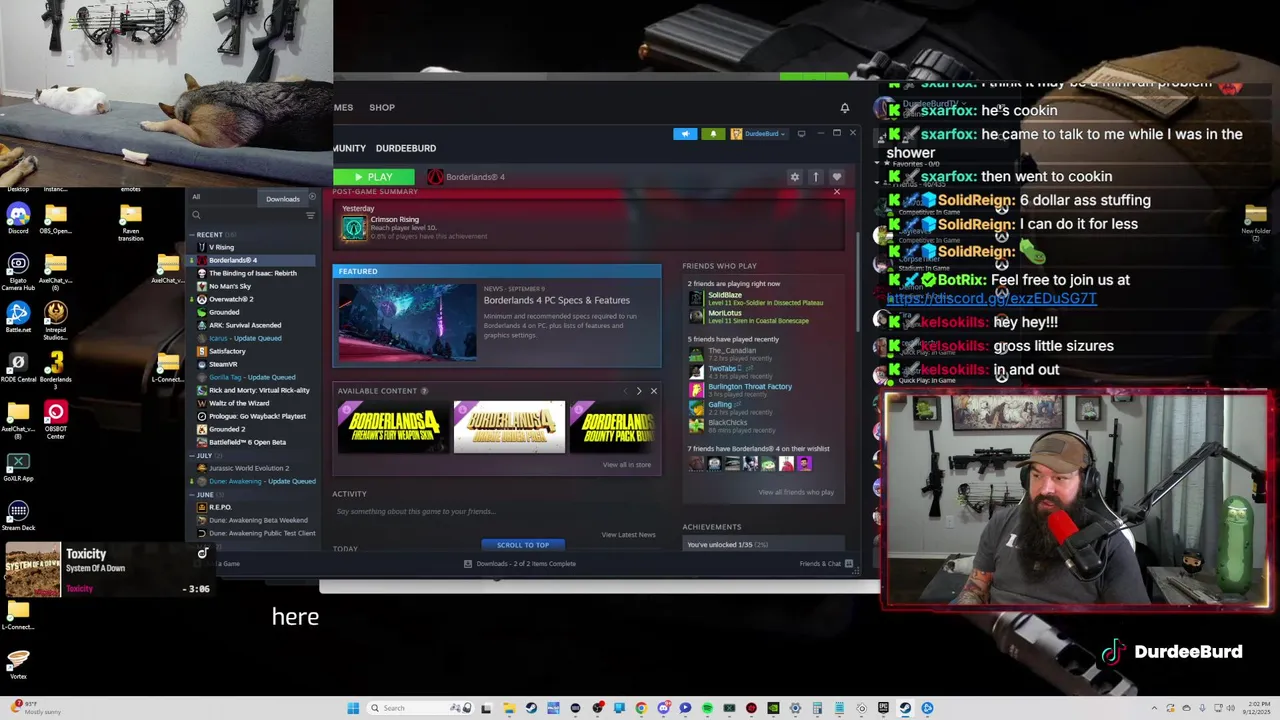
Task: Click the Discord desktop shortcut
Action: click(x=18, y=218)
